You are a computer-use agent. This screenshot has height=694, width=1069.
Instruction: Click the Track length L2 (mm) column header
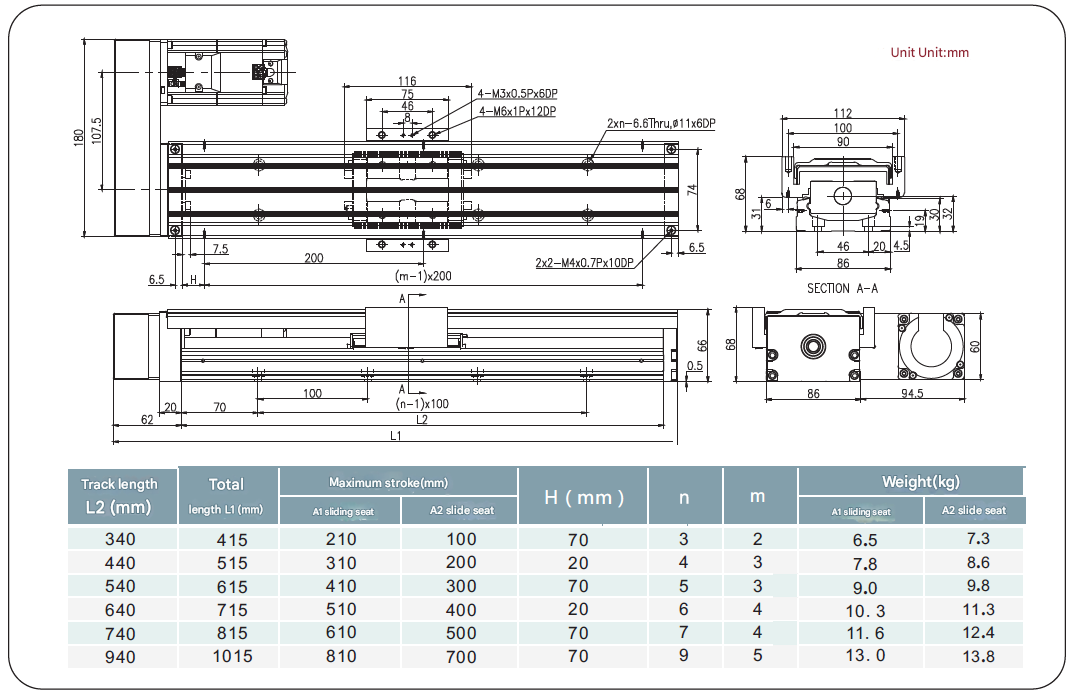pyautogui.click(x=120, y=495)
